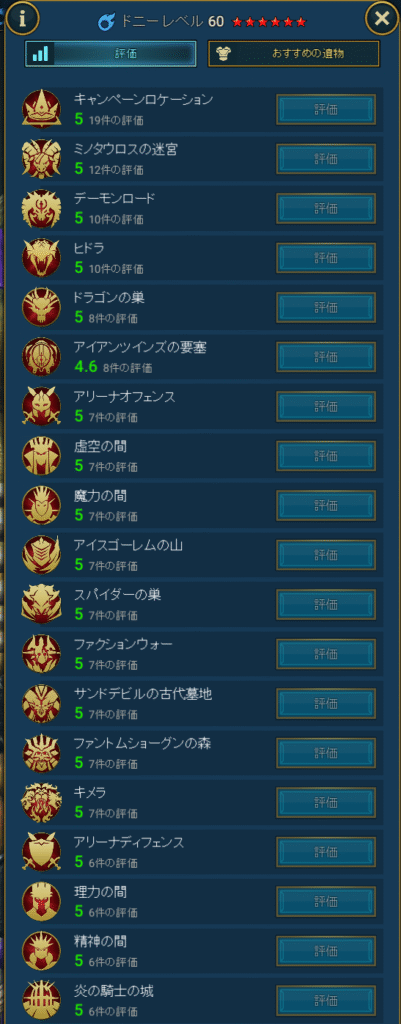
Task: Close the ratings panel with X
Action: pyautogui.click(x=381, y=19)
